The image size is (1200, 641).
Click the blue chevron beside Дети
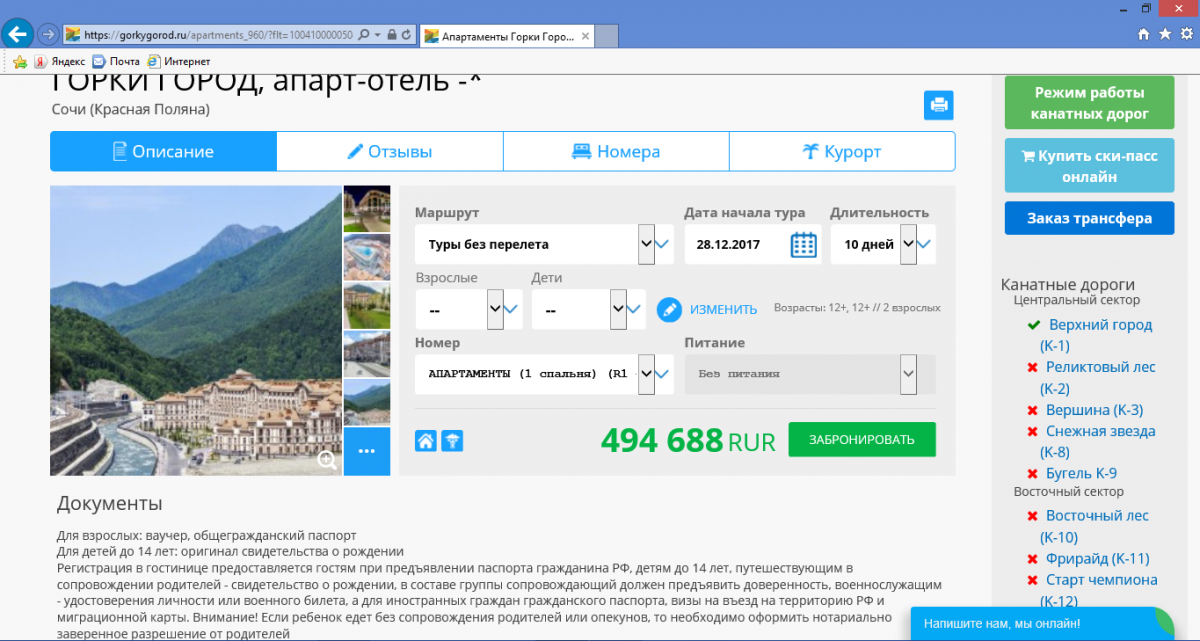coord(635,309)
